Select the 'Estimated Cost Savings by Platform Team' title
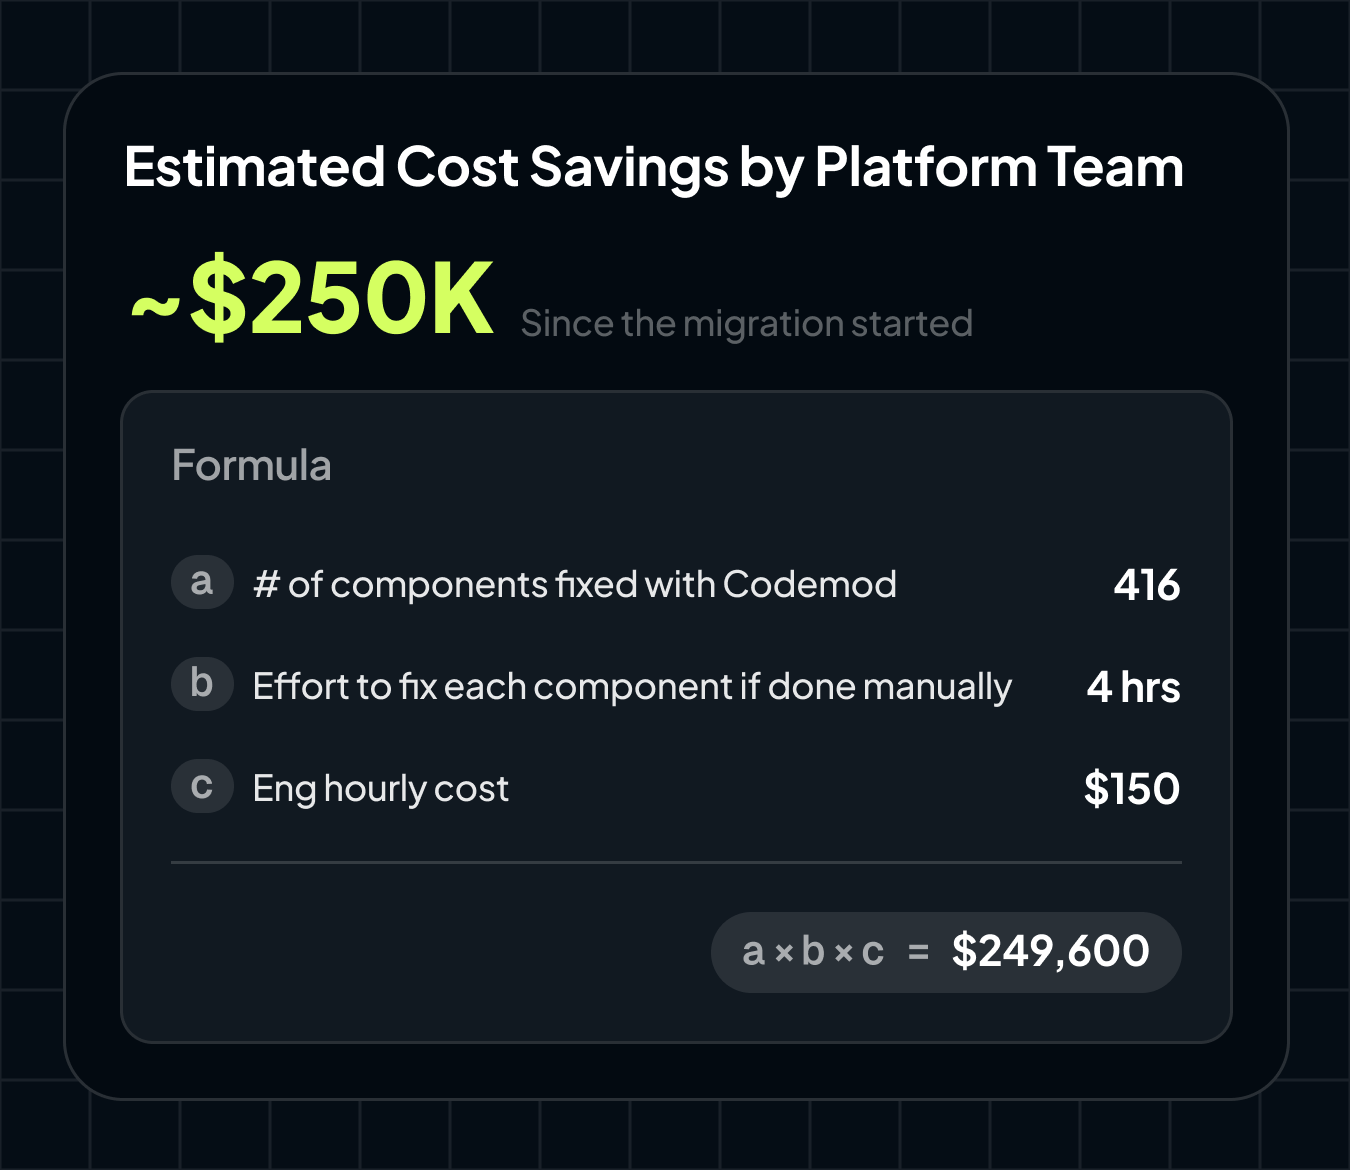The height and width of the screenshot is (1170, 1350). 653,167
